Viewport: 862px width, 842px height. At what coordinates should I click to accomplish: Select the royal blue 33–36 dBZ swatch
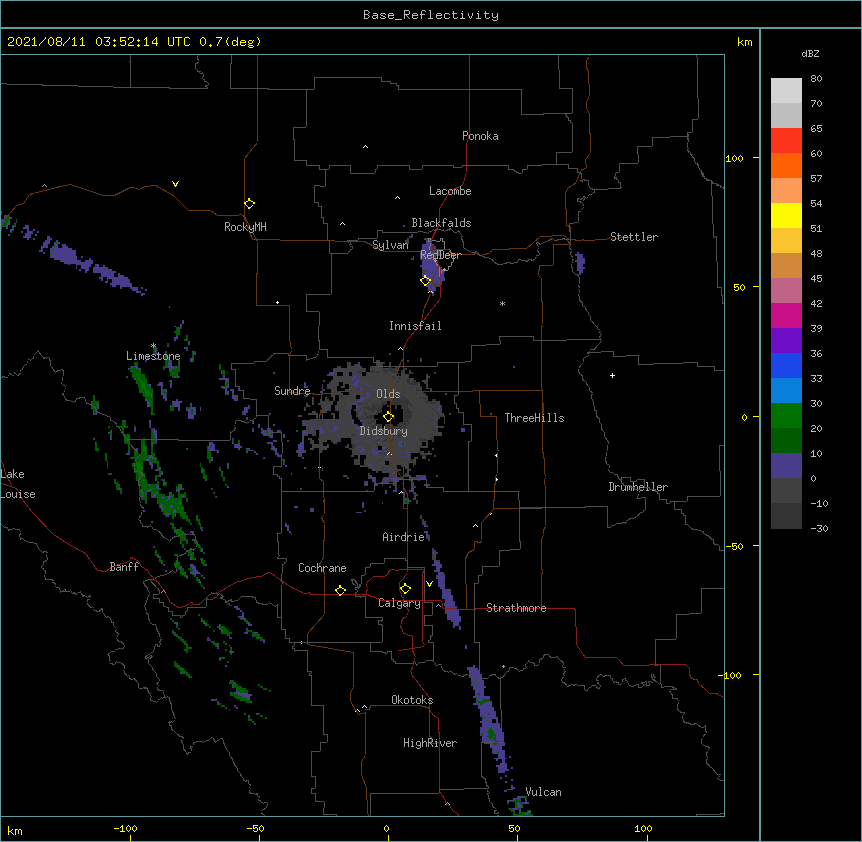[786, 365]
